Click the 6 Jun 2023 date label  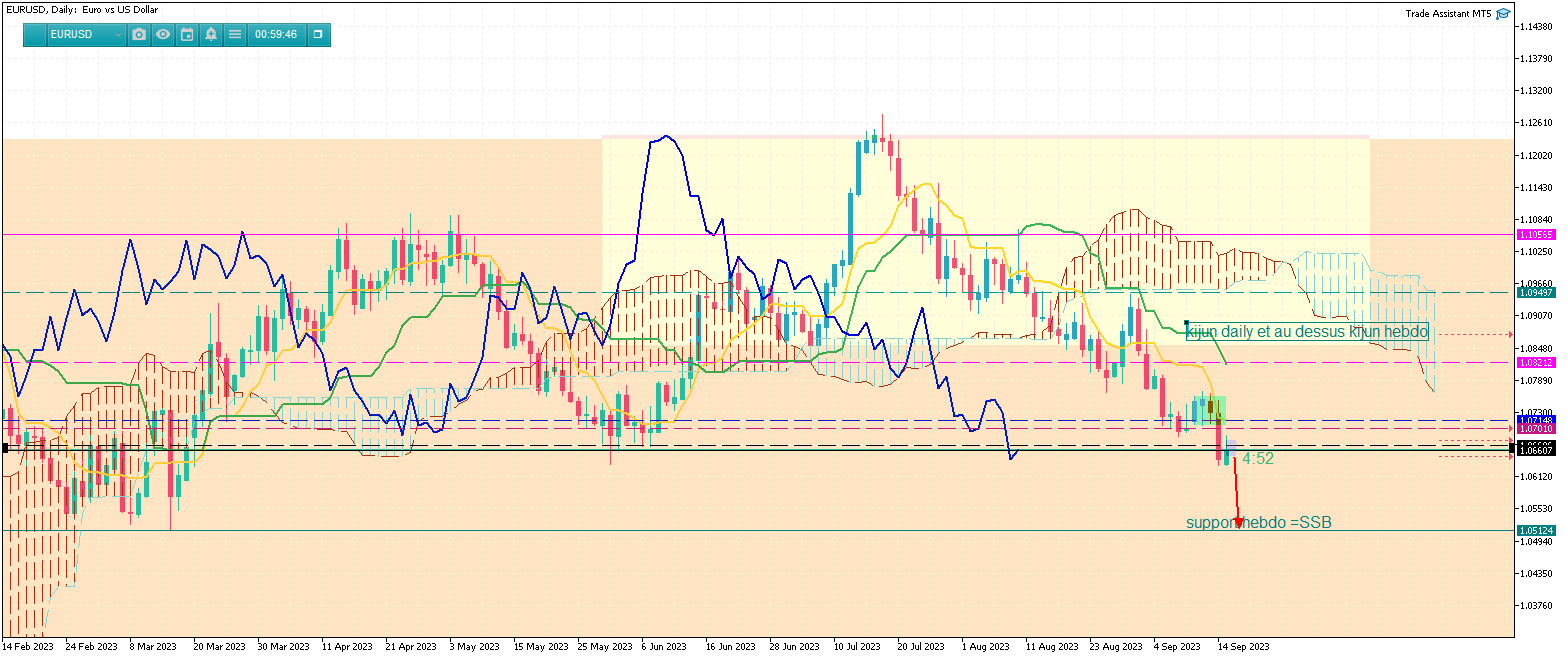tap(665, 647)
